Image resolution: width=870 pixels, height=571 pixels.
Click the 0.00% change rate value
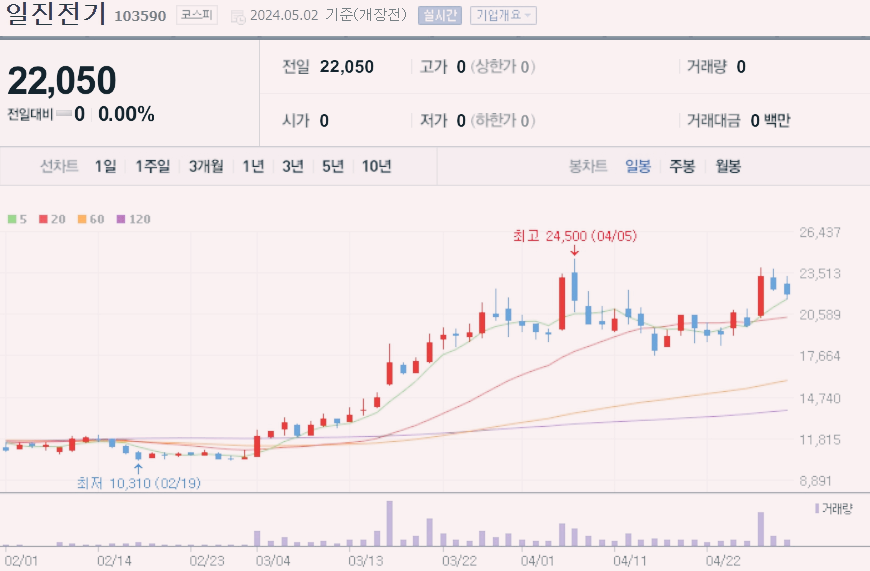pos(127,114)
